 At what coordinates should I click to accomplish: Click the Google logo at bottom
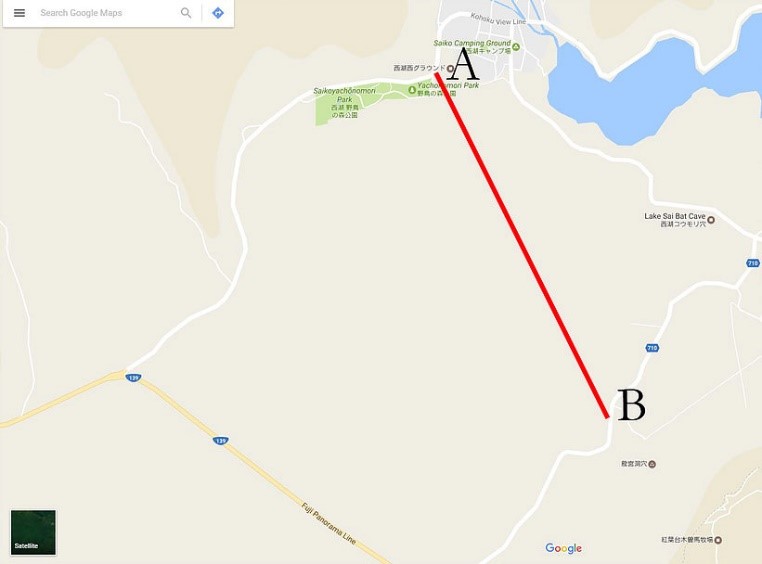pos(563,548)
